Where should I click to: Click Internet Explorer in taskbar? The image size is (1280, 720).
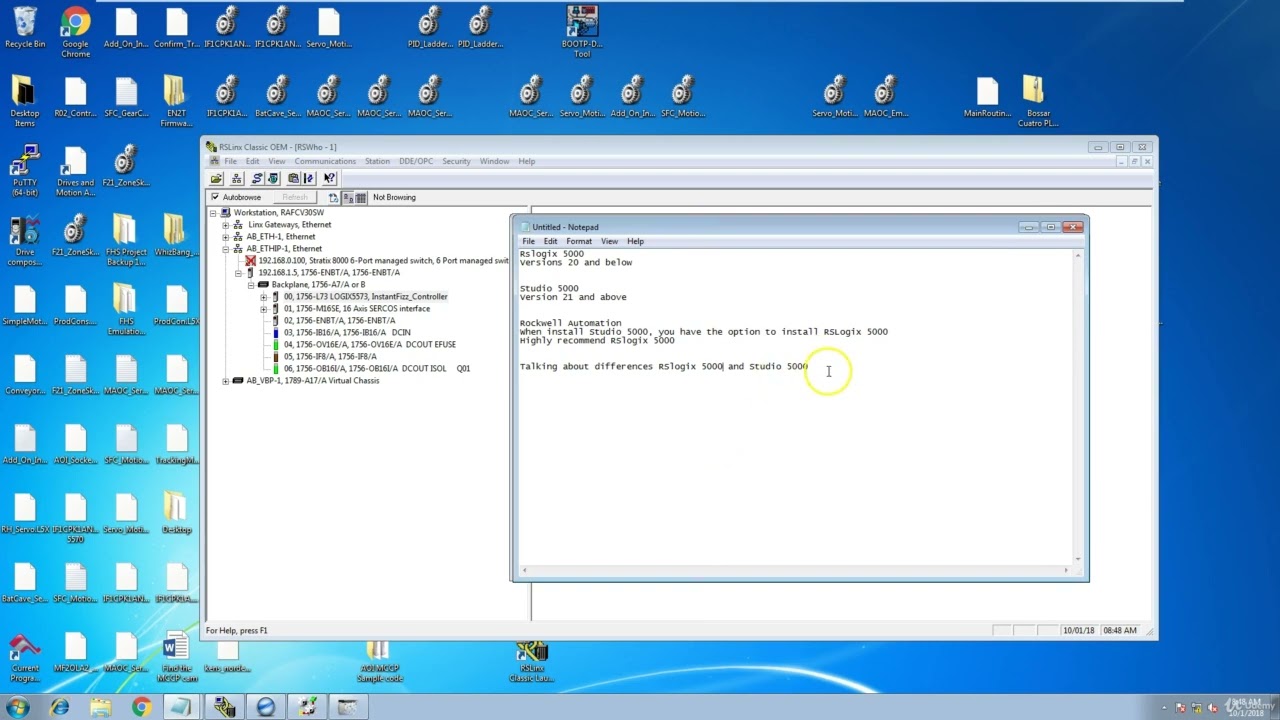[x=60, y=707]
